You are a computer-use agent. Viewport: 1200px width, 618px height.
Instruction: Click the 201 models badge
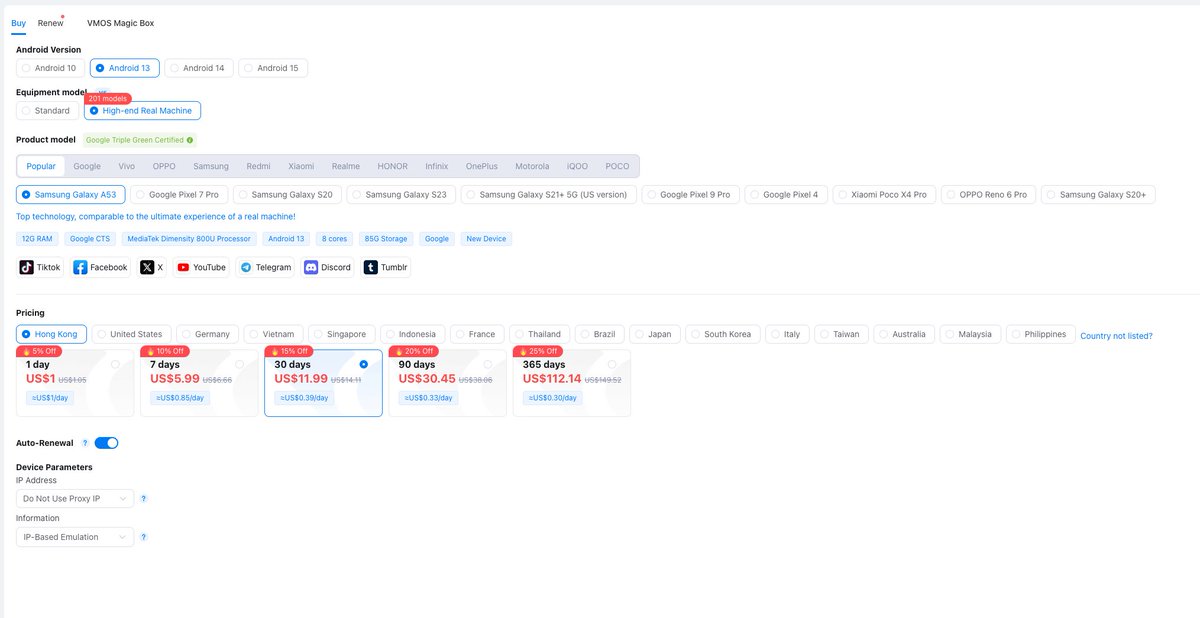(x=108, y=99)
